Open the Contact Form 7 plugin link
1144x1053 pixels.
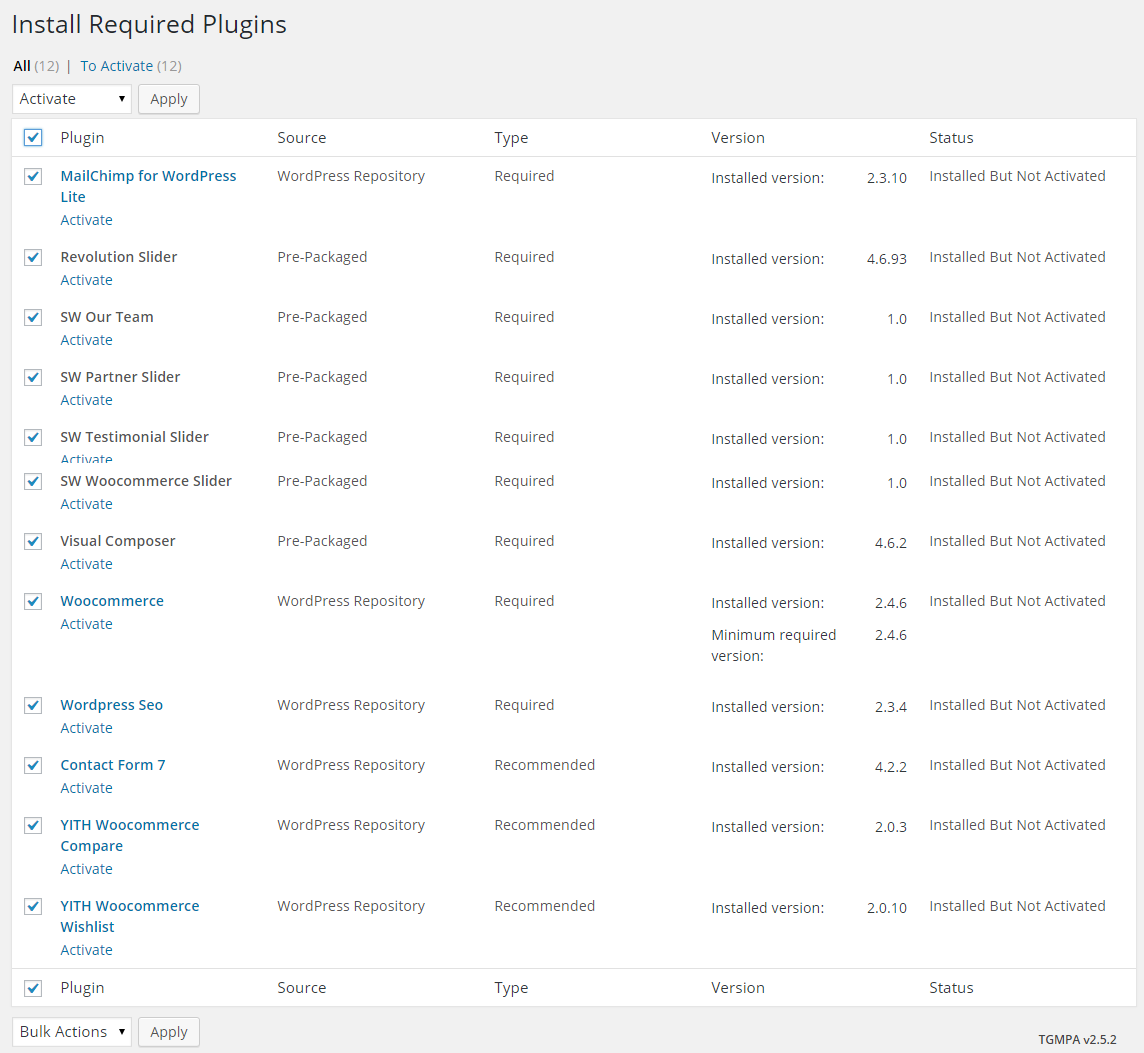(x=113, y=765)
